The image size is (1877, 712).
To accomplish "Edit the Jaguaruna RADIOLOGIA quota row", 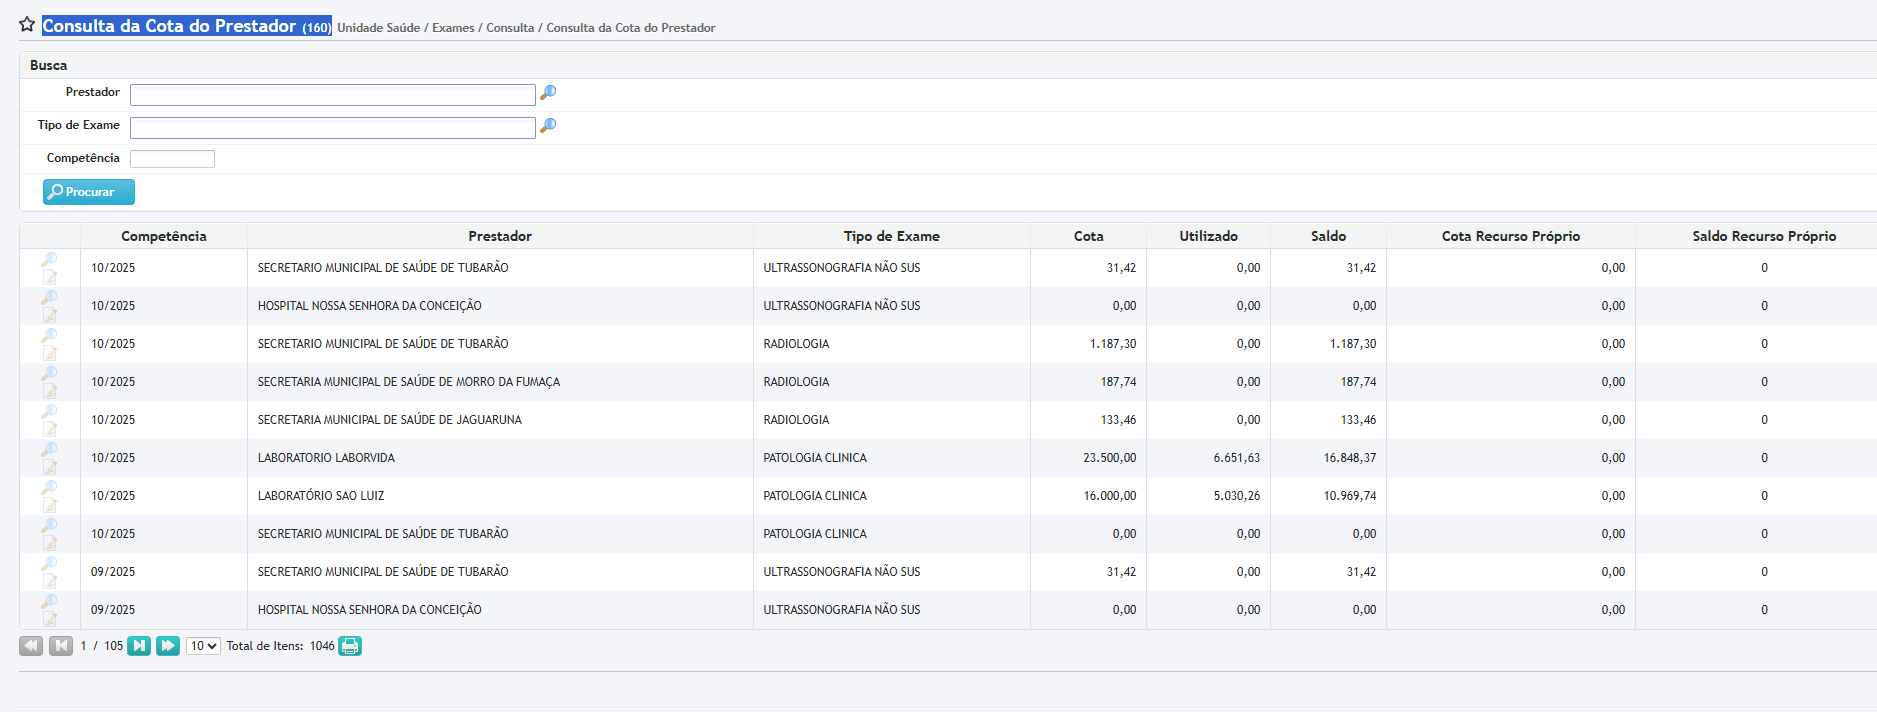I will click(49, 429).
